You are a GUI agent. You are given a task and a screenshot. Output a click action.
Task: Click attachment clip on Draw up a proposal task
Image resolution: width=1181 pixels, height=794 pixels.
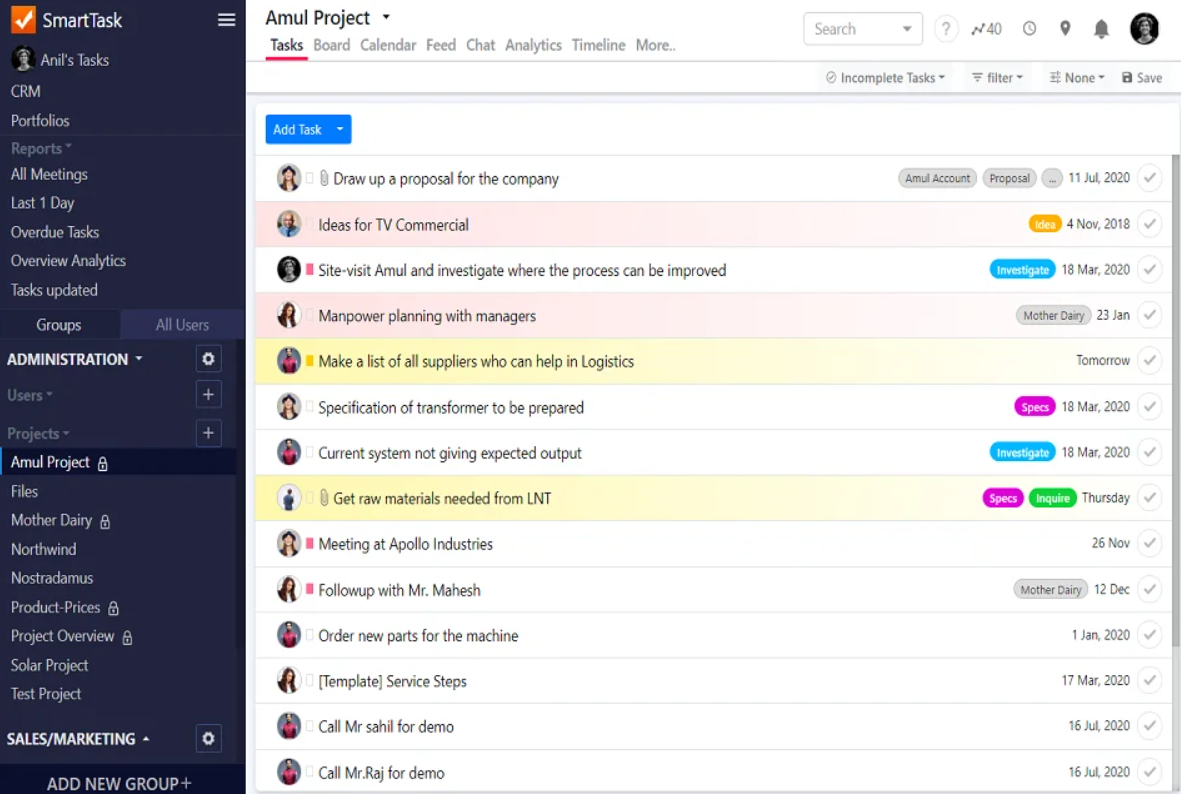tap(324, 178)
